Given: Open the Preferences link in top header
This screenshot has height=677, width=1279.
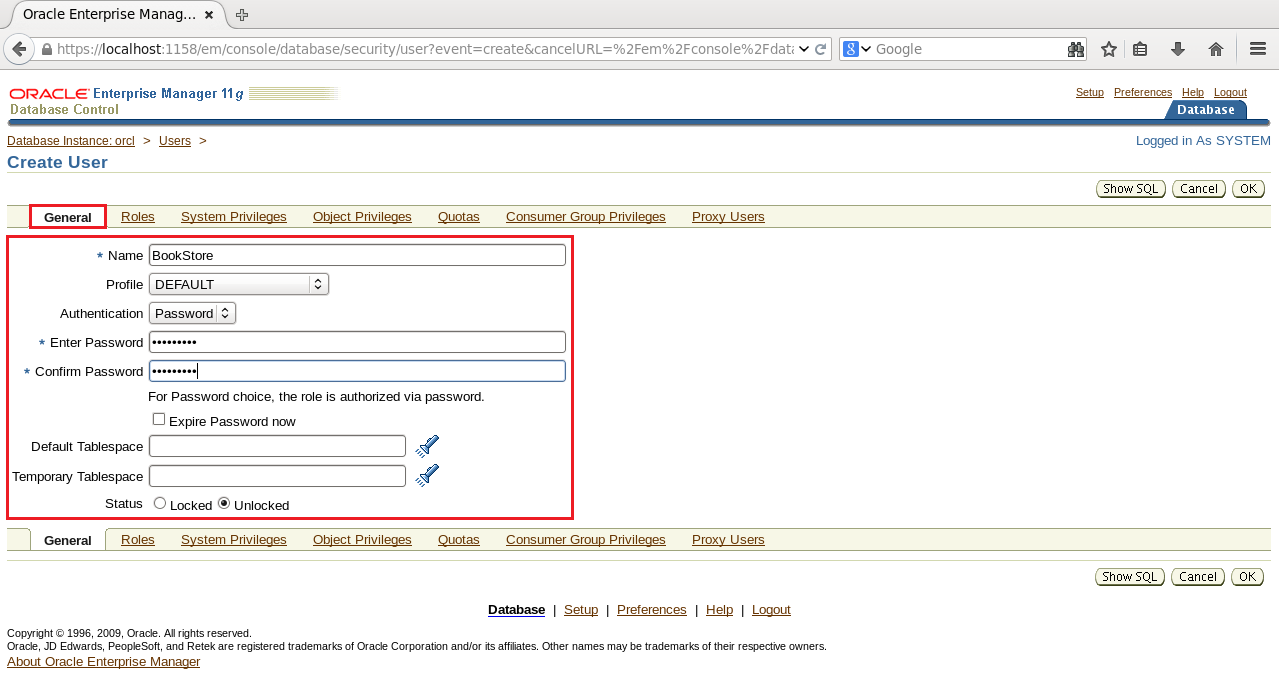Looking at the screenshot, I should (1143, 92).
